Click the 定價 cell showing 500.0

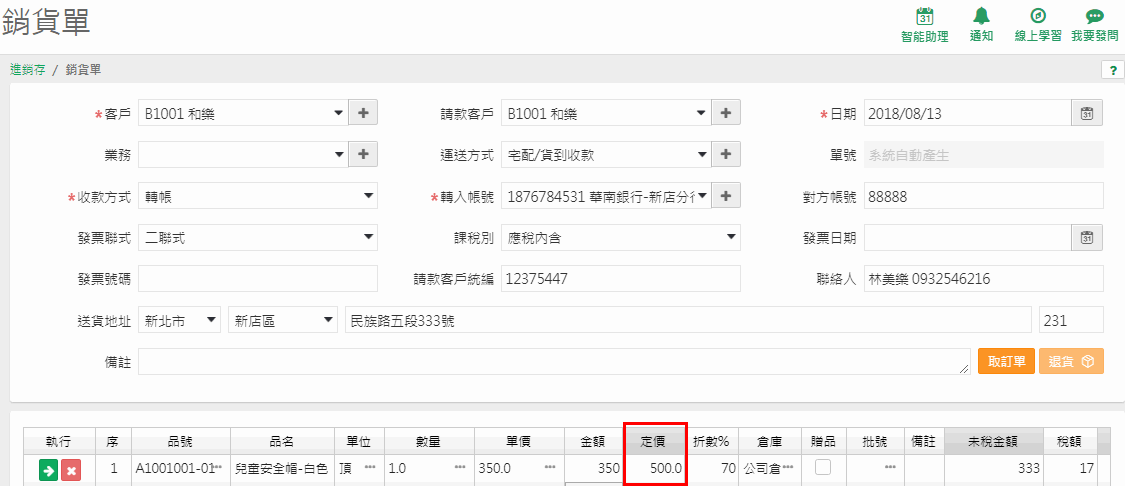pos(655,469)
